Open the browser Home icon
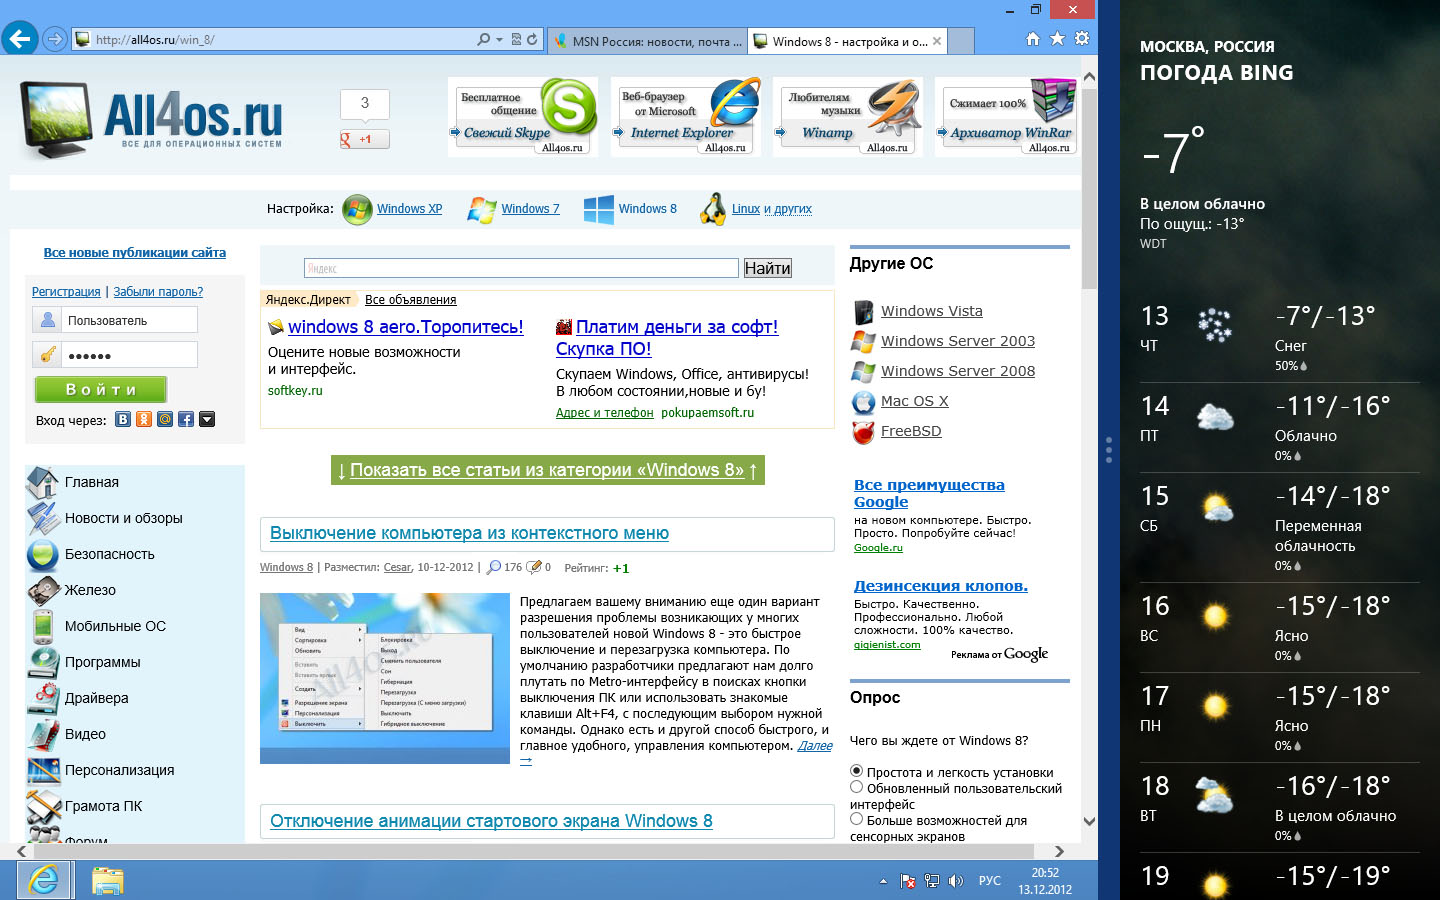Viewport: 1440px width, 900px height. [1033, 39]
